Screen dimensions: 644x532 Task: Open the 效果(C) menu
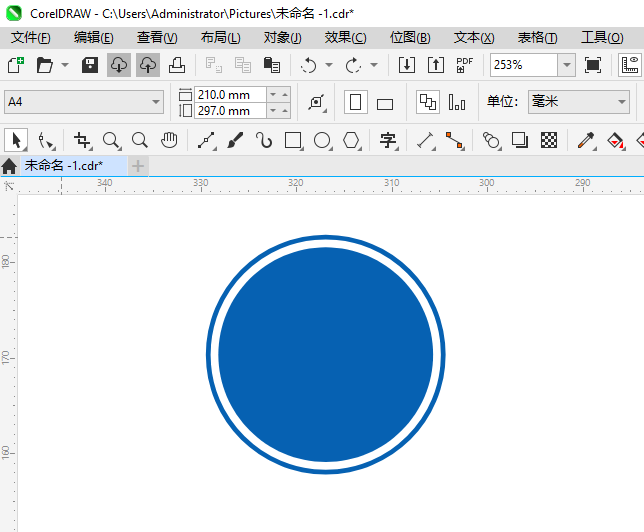click(345, 37)
